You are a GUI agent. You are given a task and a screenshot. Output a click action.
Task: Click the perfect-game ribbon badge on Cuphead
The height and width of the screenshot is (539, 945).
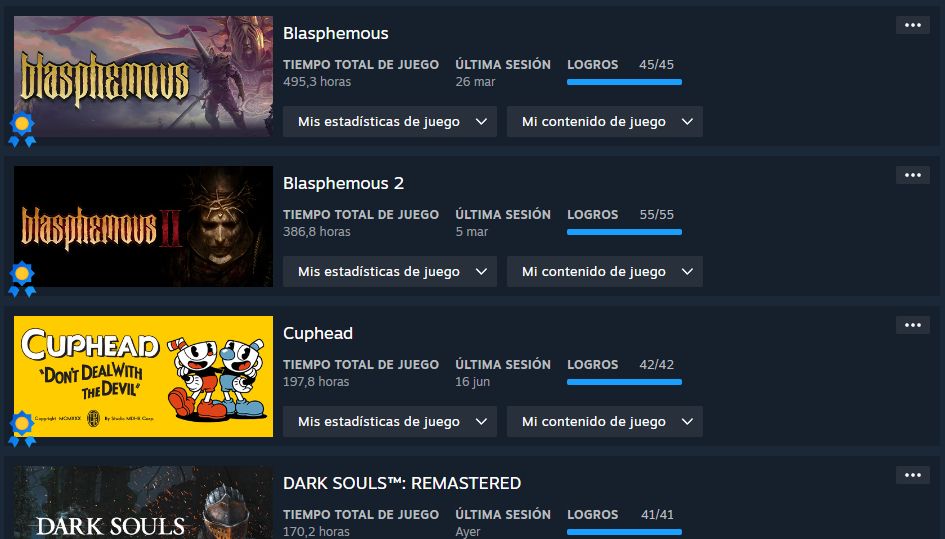[22, 429]
